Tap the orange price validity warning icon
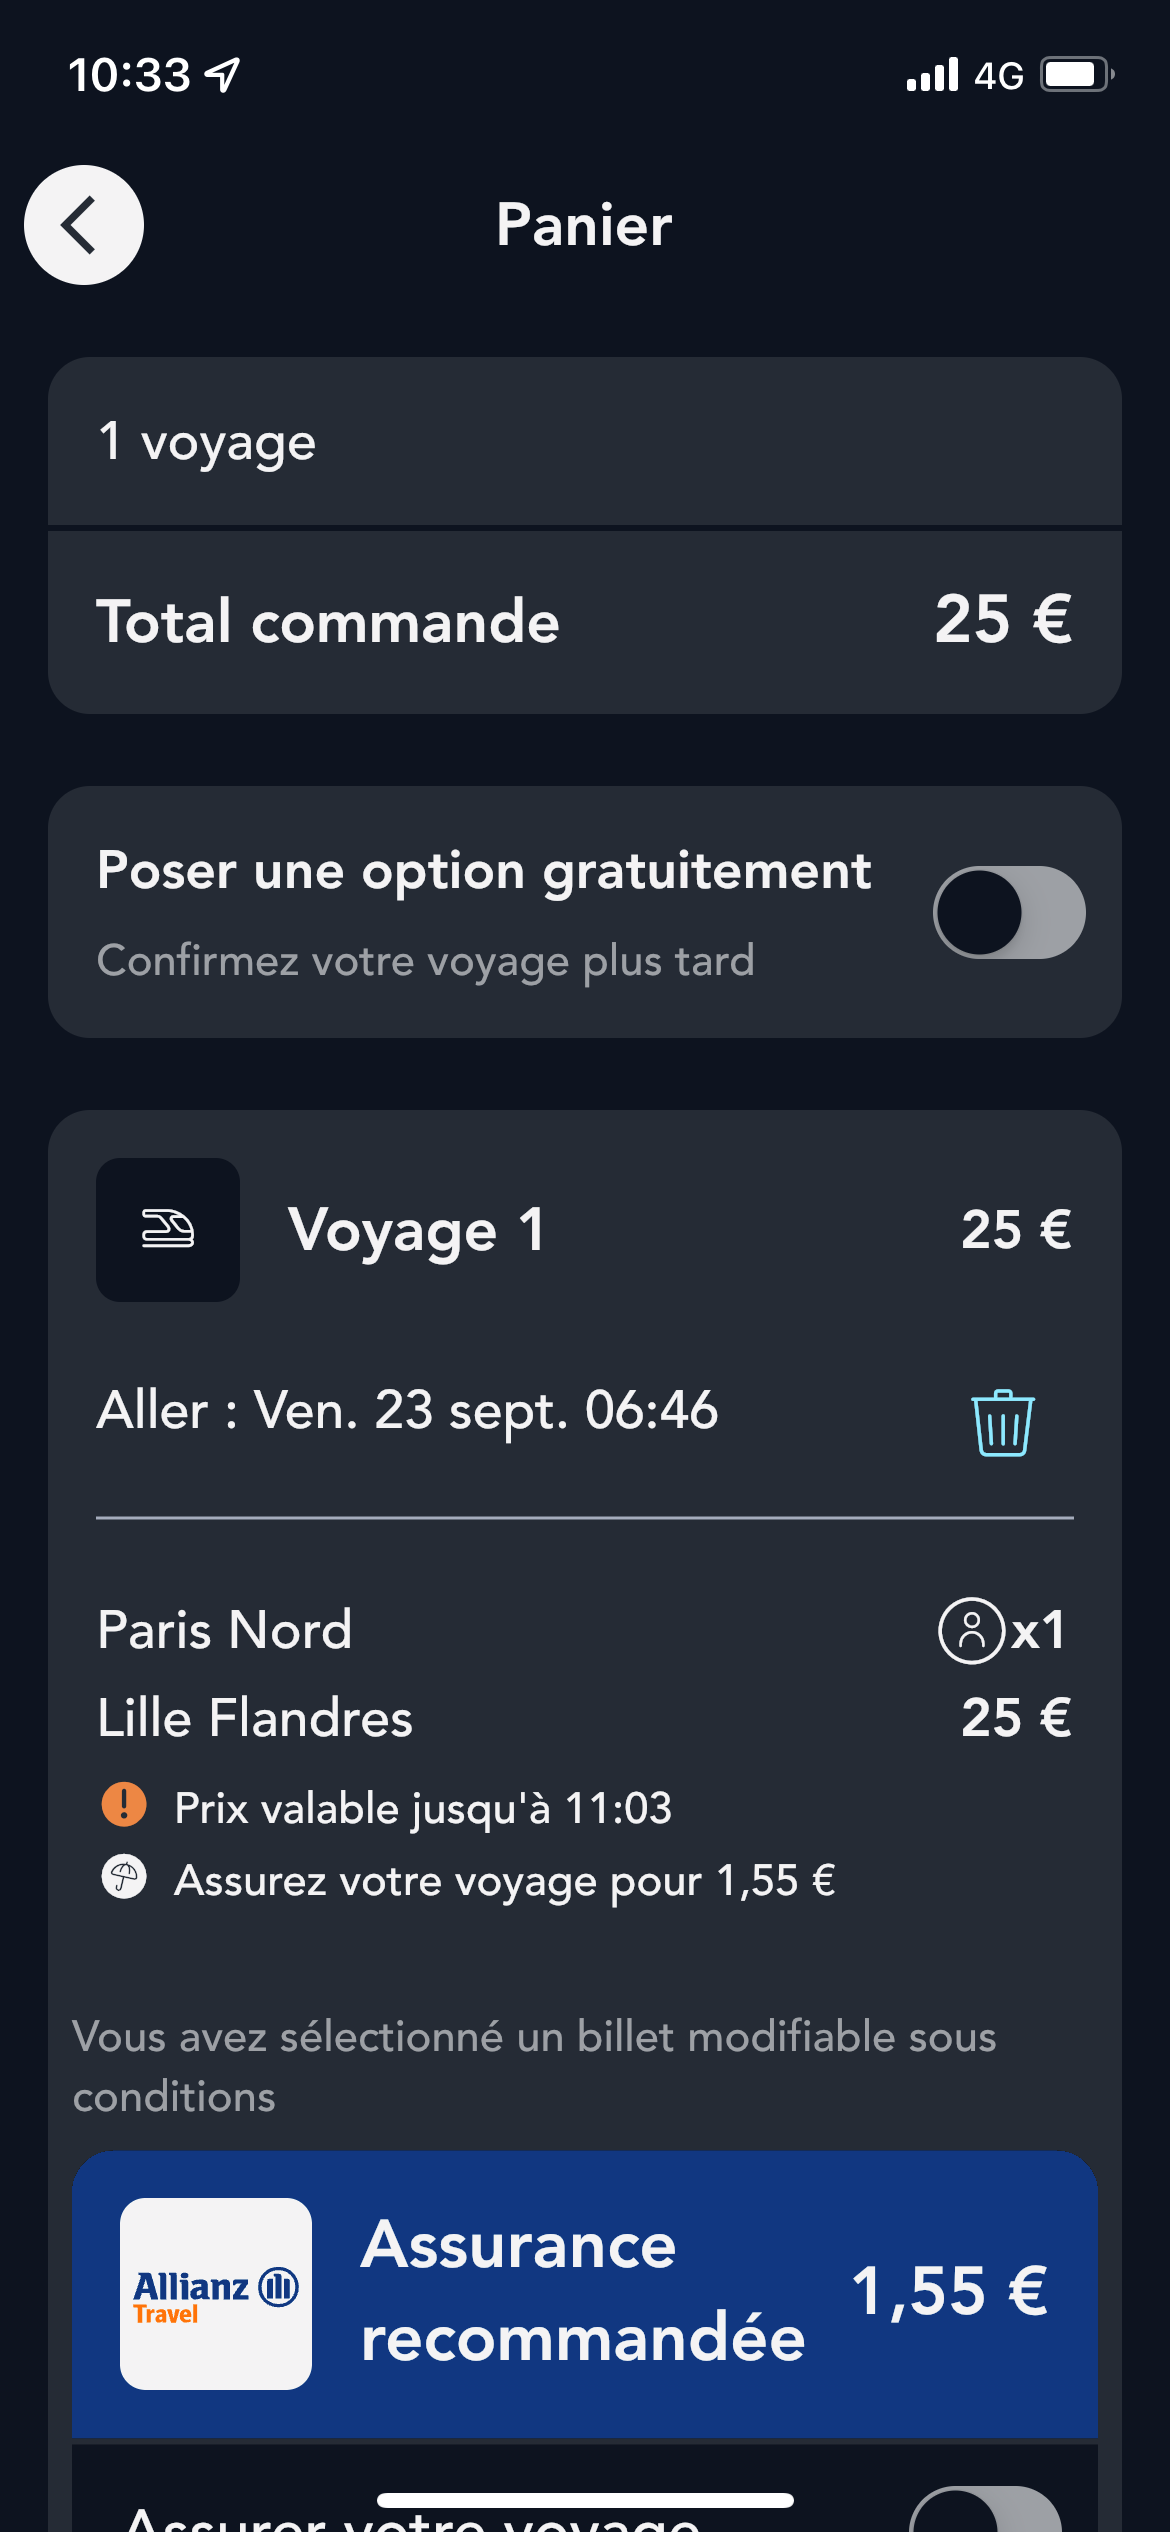 (x=124, y=1805)
